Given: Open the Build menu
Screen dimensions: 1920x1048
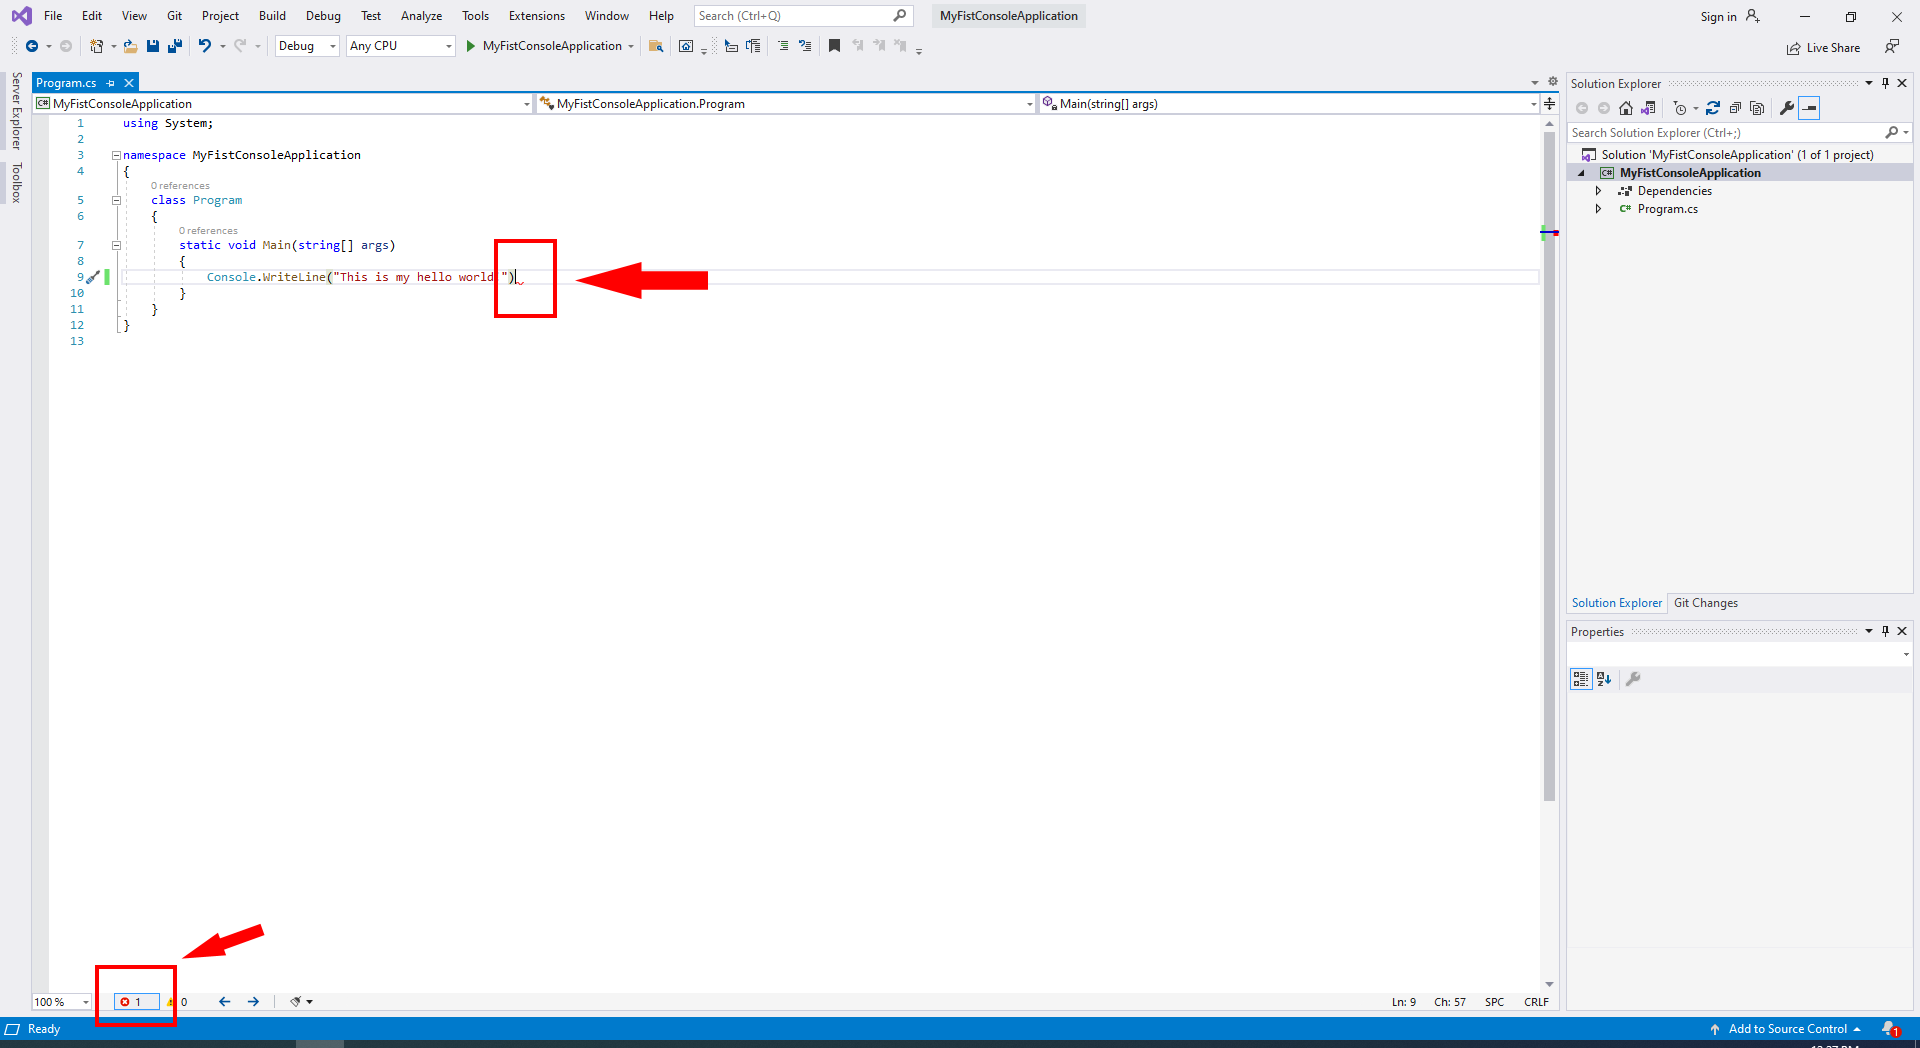Looking at the screenshot, I should tap(272, 16).
